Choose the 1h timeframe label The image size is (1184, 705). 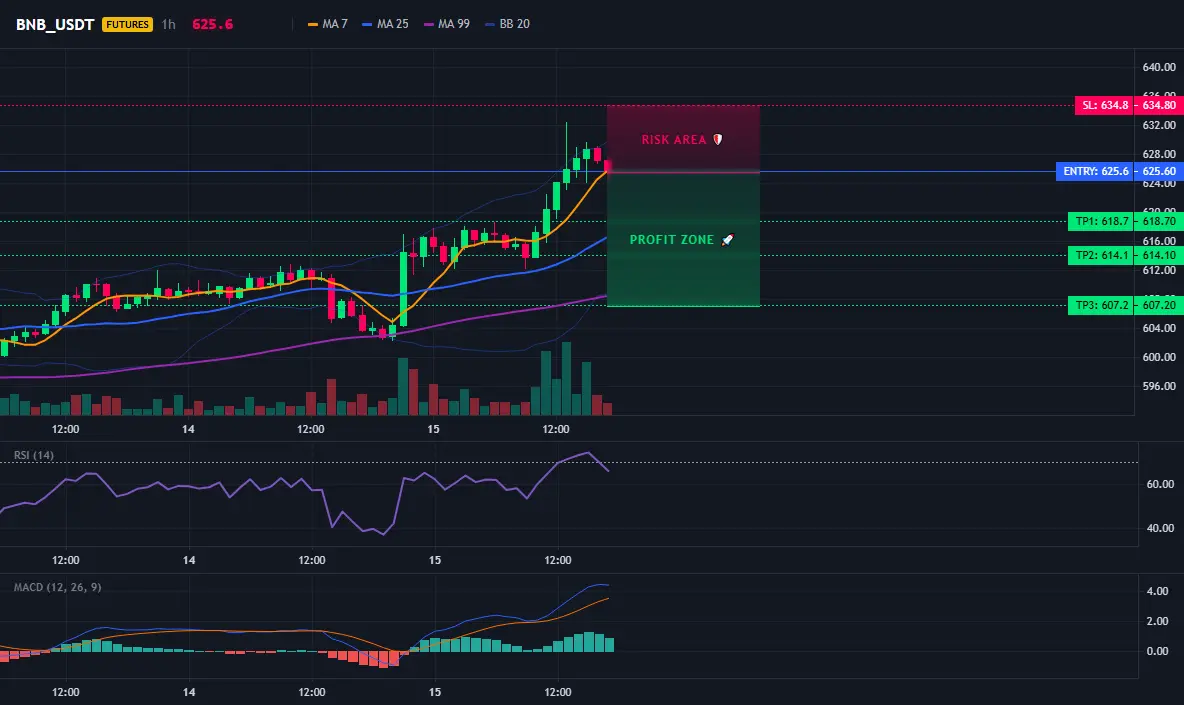(168, 24)
